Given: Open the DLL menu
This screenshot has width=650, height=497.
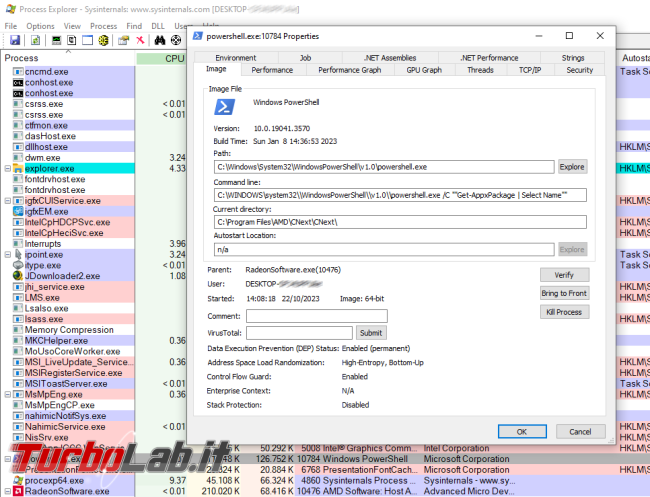Looking at the screenshot, I should [x=158, y=26].
